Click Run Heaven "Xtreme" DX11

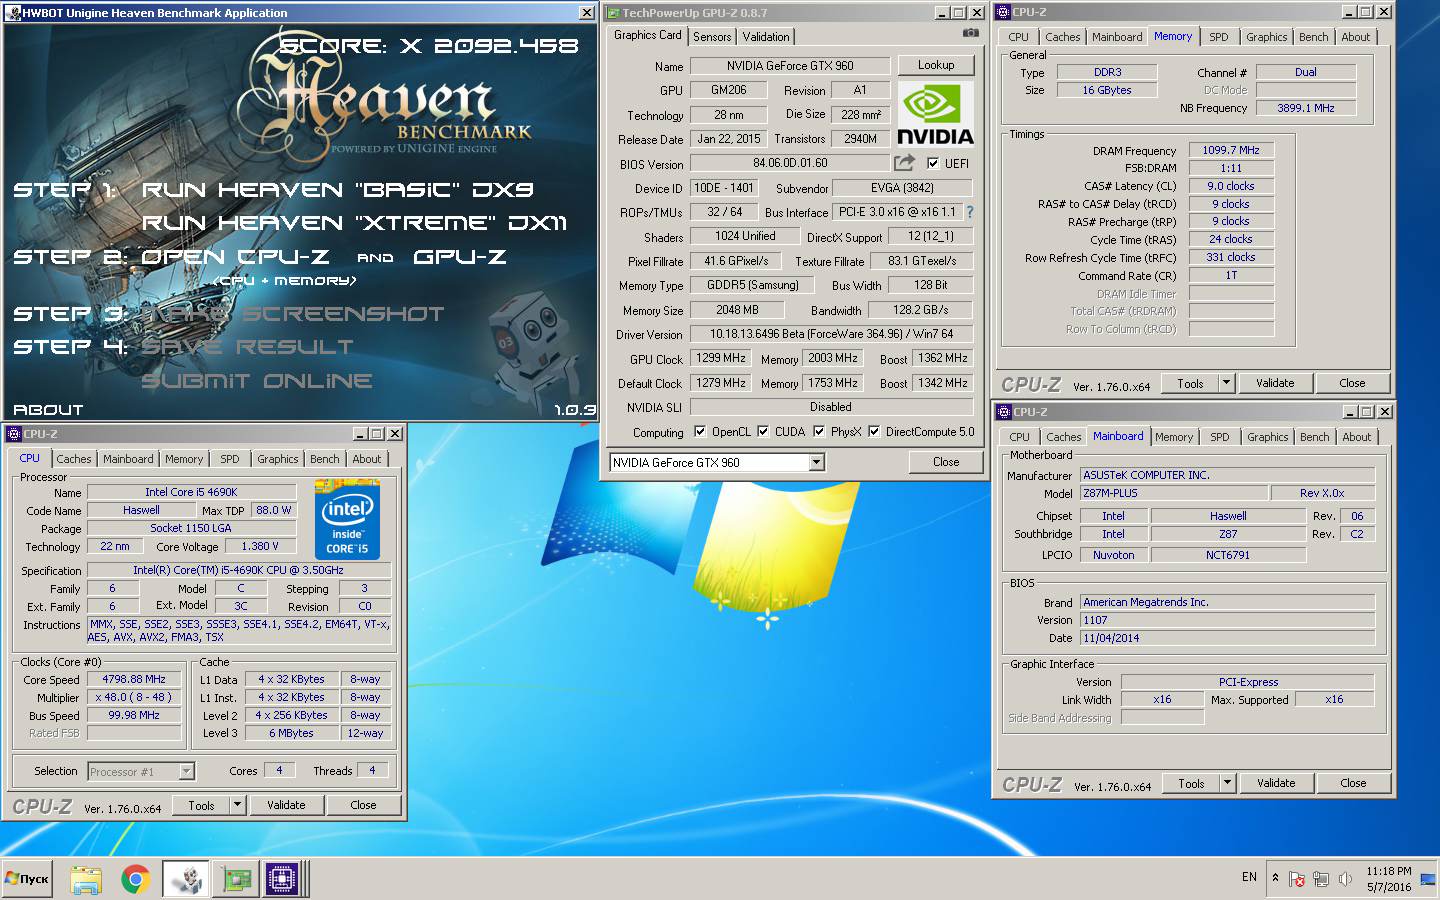coord(354,223)
